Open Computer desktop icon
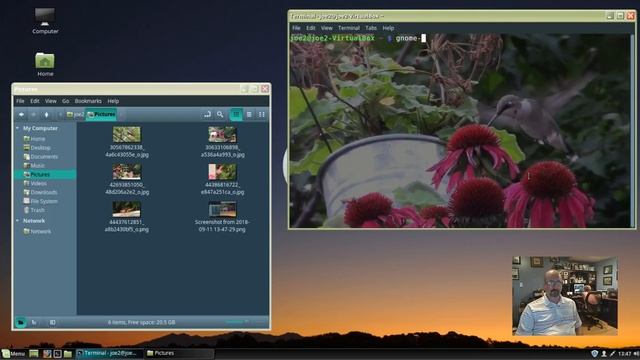This screenshot has width=640, height=360. point(45,21)
